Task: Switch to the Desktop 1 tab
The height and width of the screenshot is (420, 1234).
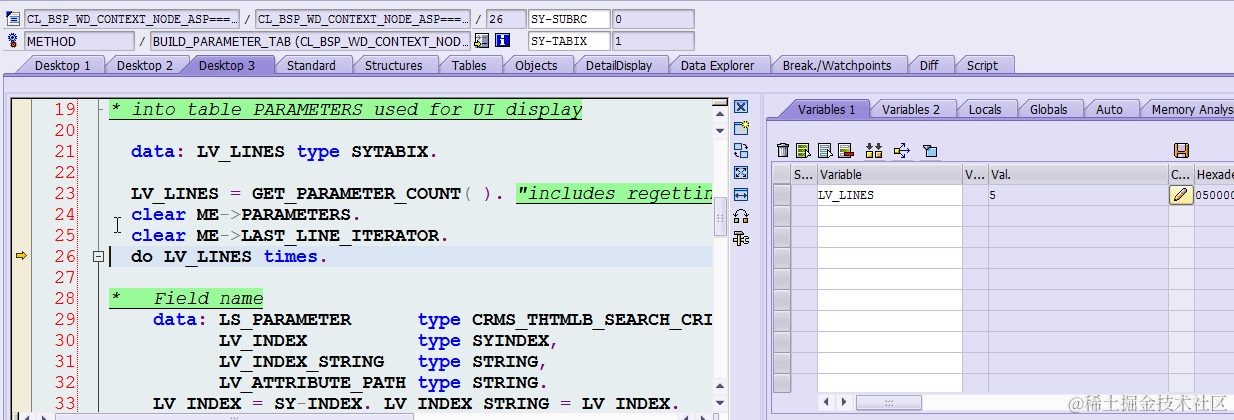Action: point(63,65)
